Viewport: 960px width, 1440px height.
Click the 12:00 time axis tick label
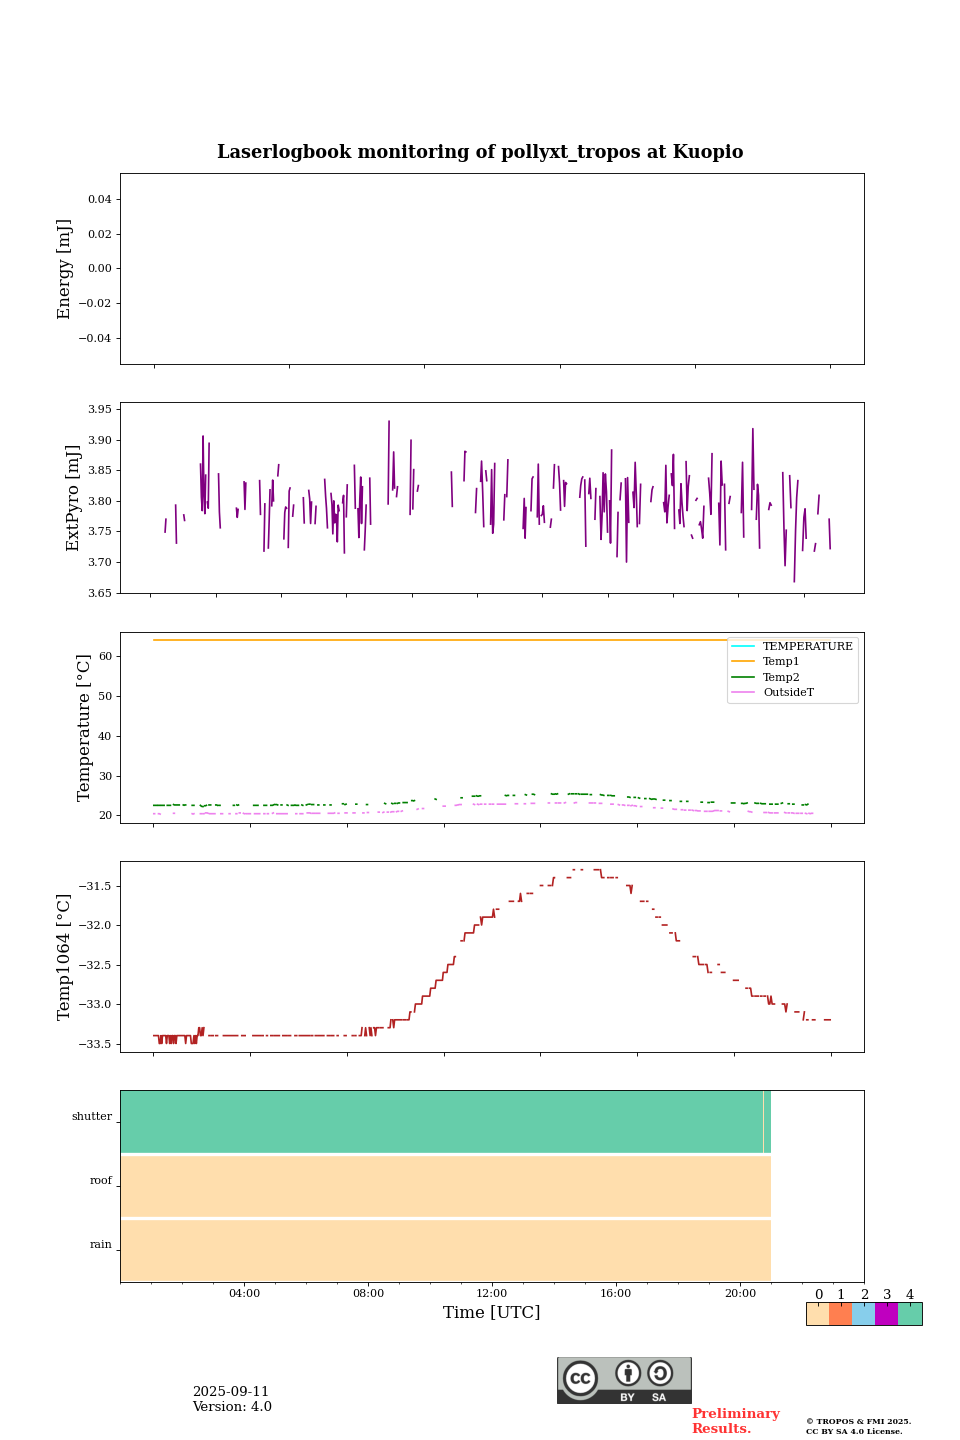point(492,1294)
